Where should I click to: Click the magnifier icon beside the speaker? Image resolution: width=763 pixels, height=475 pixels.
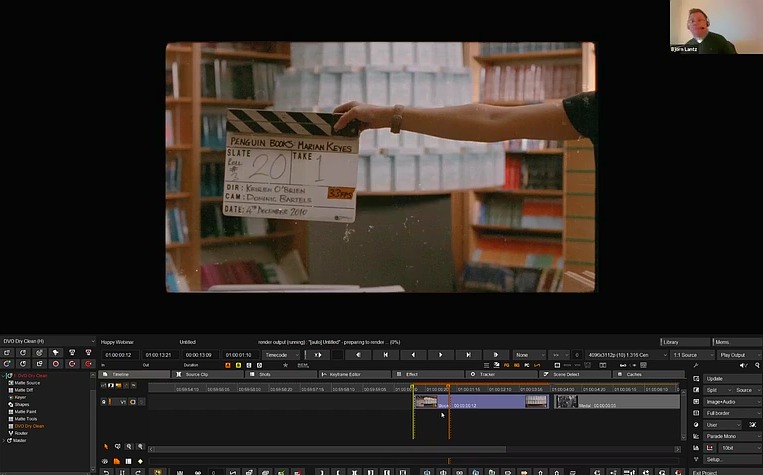tap(757, 365)
